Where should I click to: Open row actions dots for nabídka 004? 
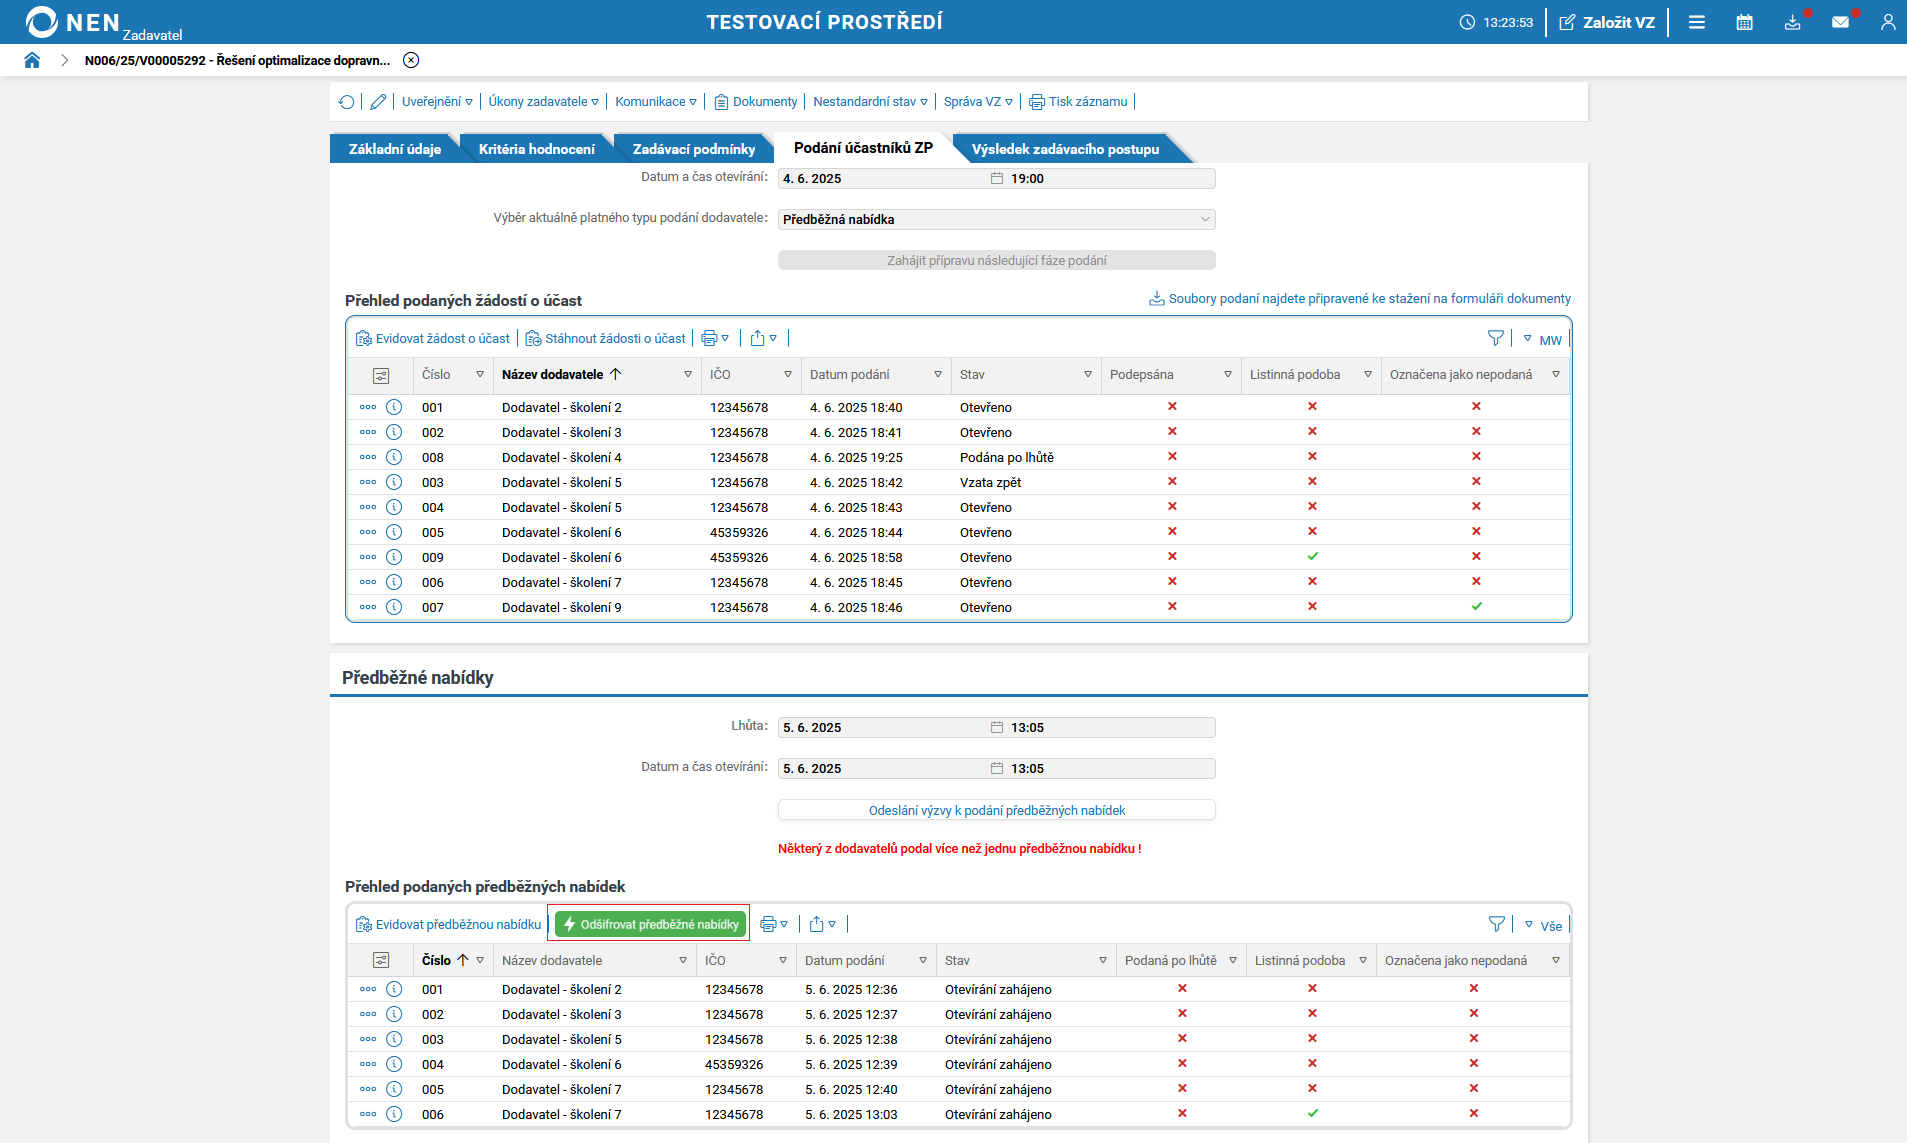point(368,1064)
